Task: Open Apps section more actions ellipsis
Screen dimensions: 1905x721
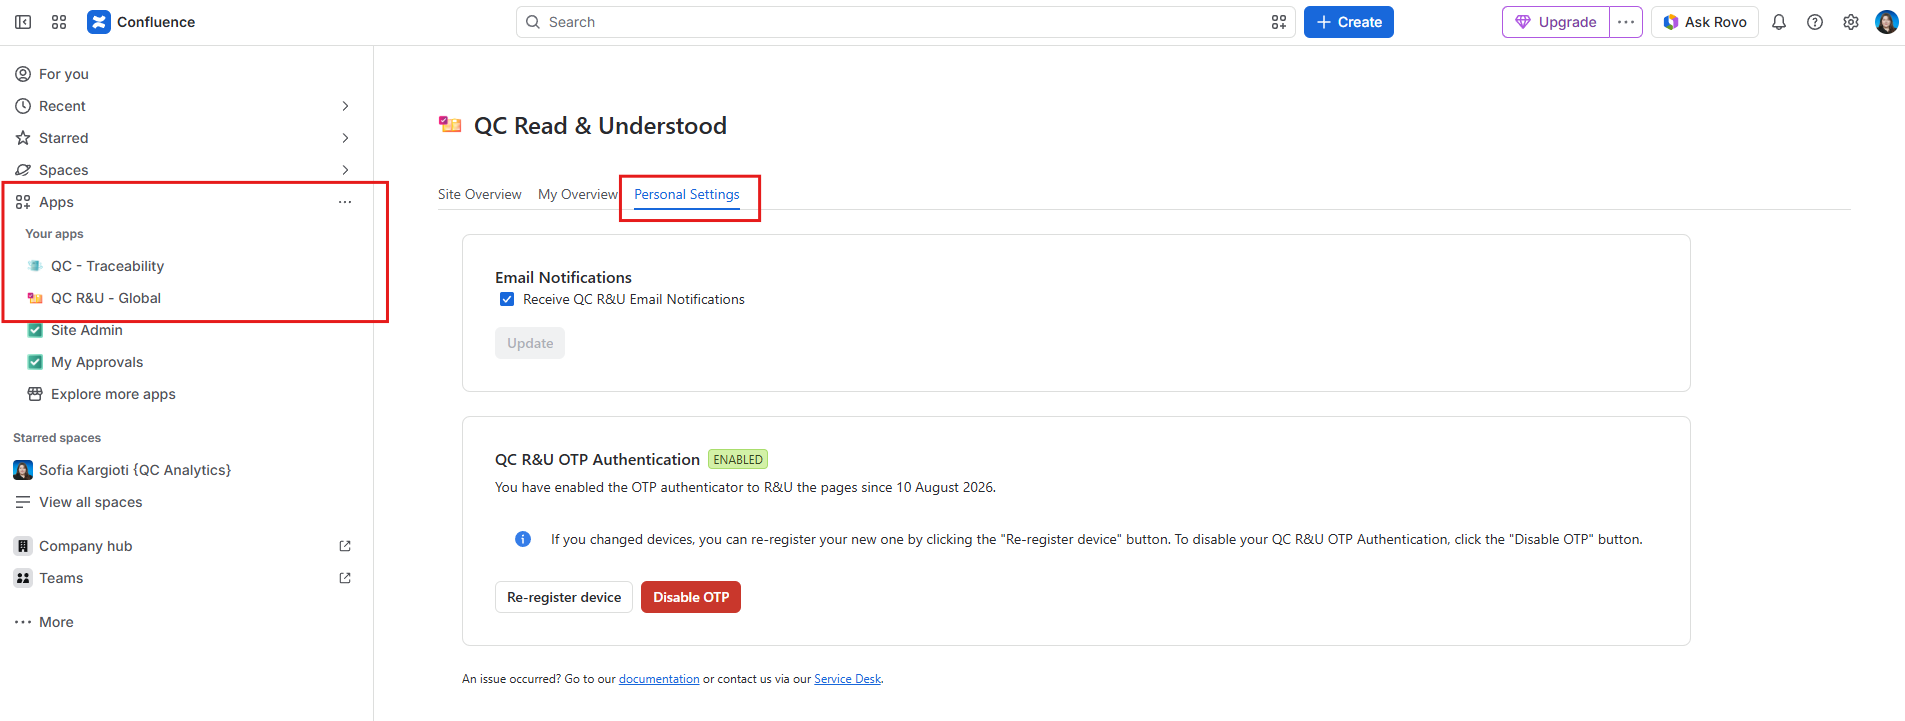Action: click(345, 202)
